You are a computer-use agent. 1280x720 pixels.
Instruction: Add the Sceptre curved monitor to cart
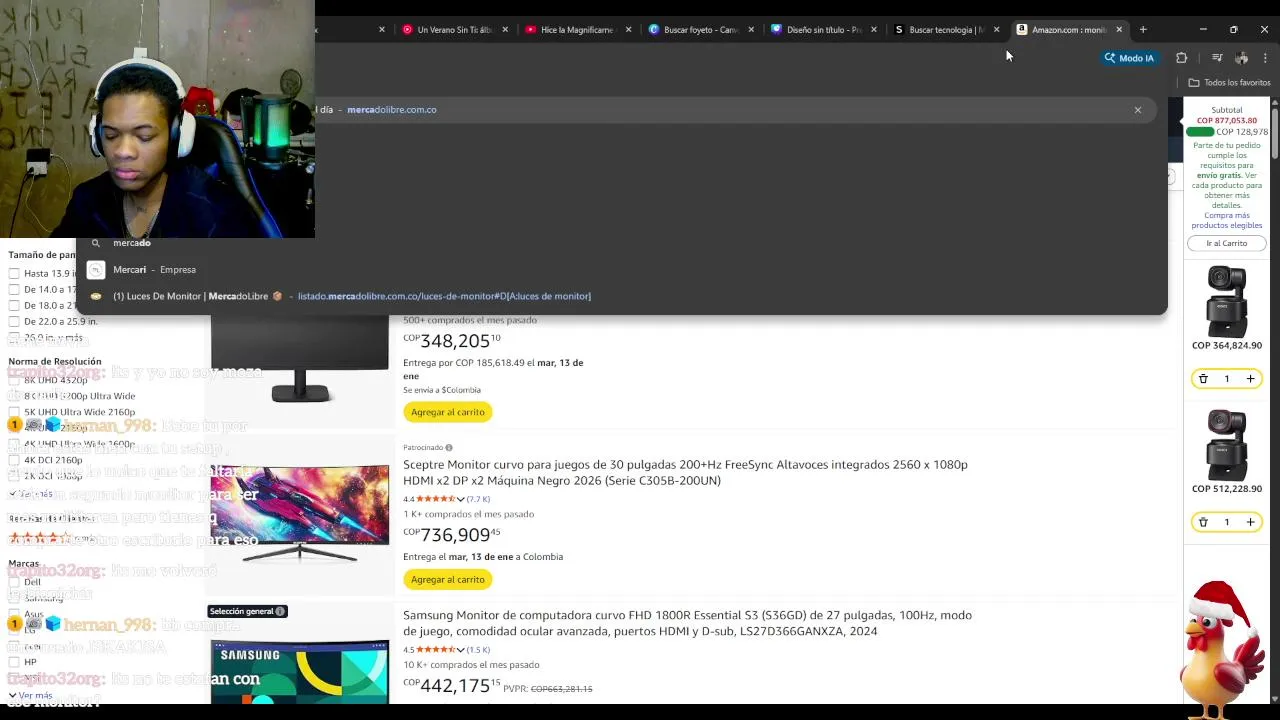point(447,580)
